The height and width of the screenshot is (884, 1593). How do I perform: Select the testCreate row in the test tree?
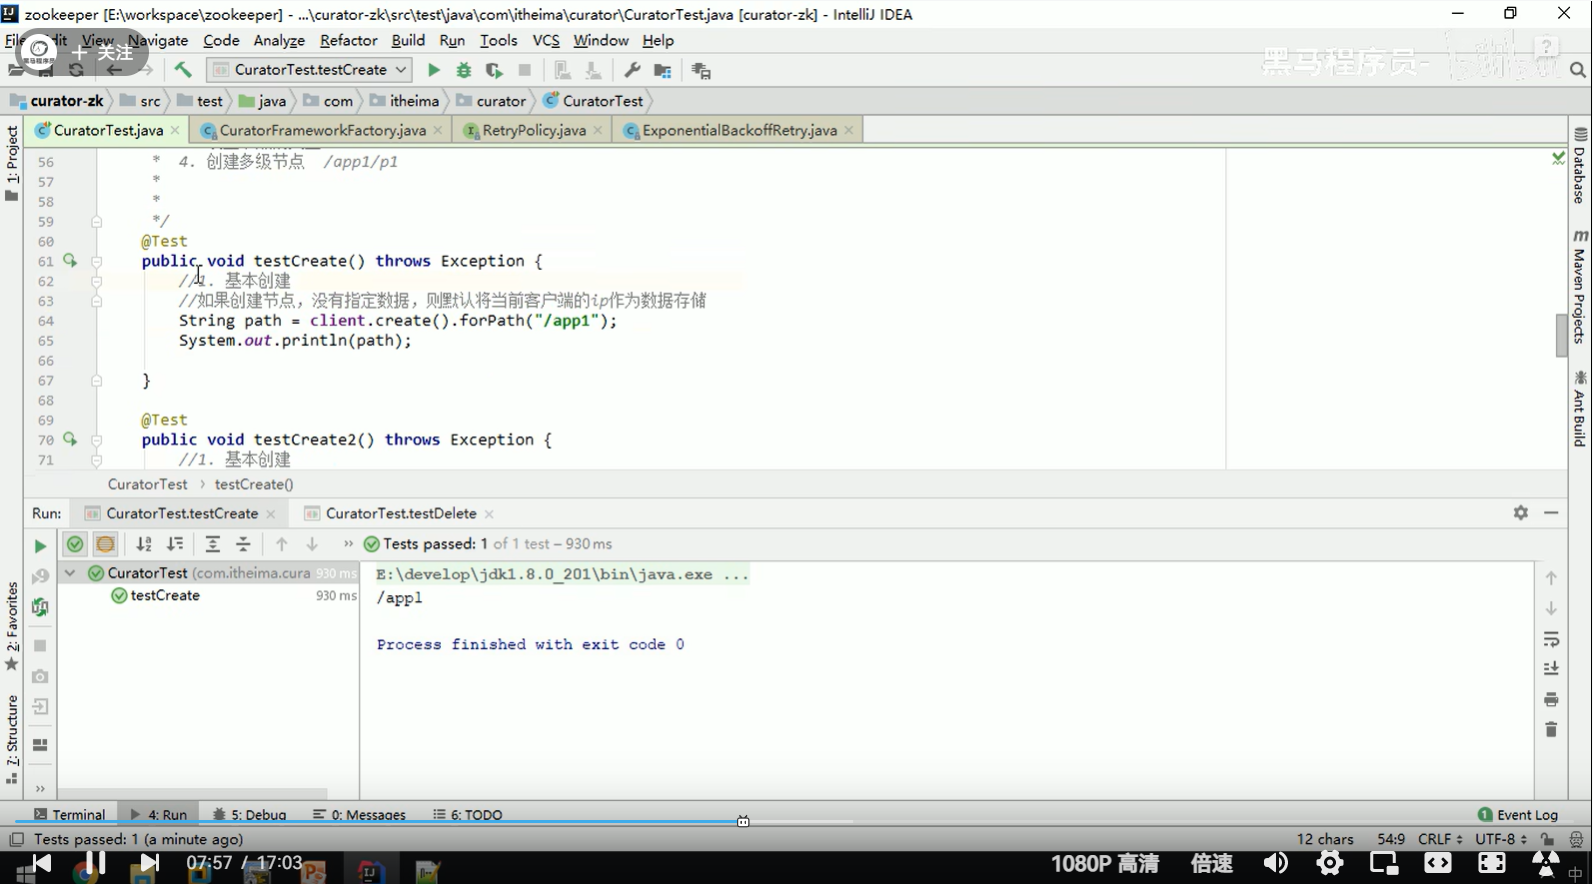[208, 595]
